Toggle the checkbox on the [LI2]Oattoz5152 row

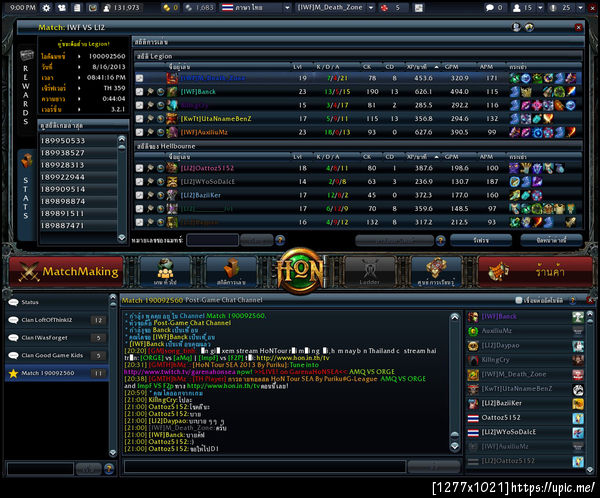(140, 168)
